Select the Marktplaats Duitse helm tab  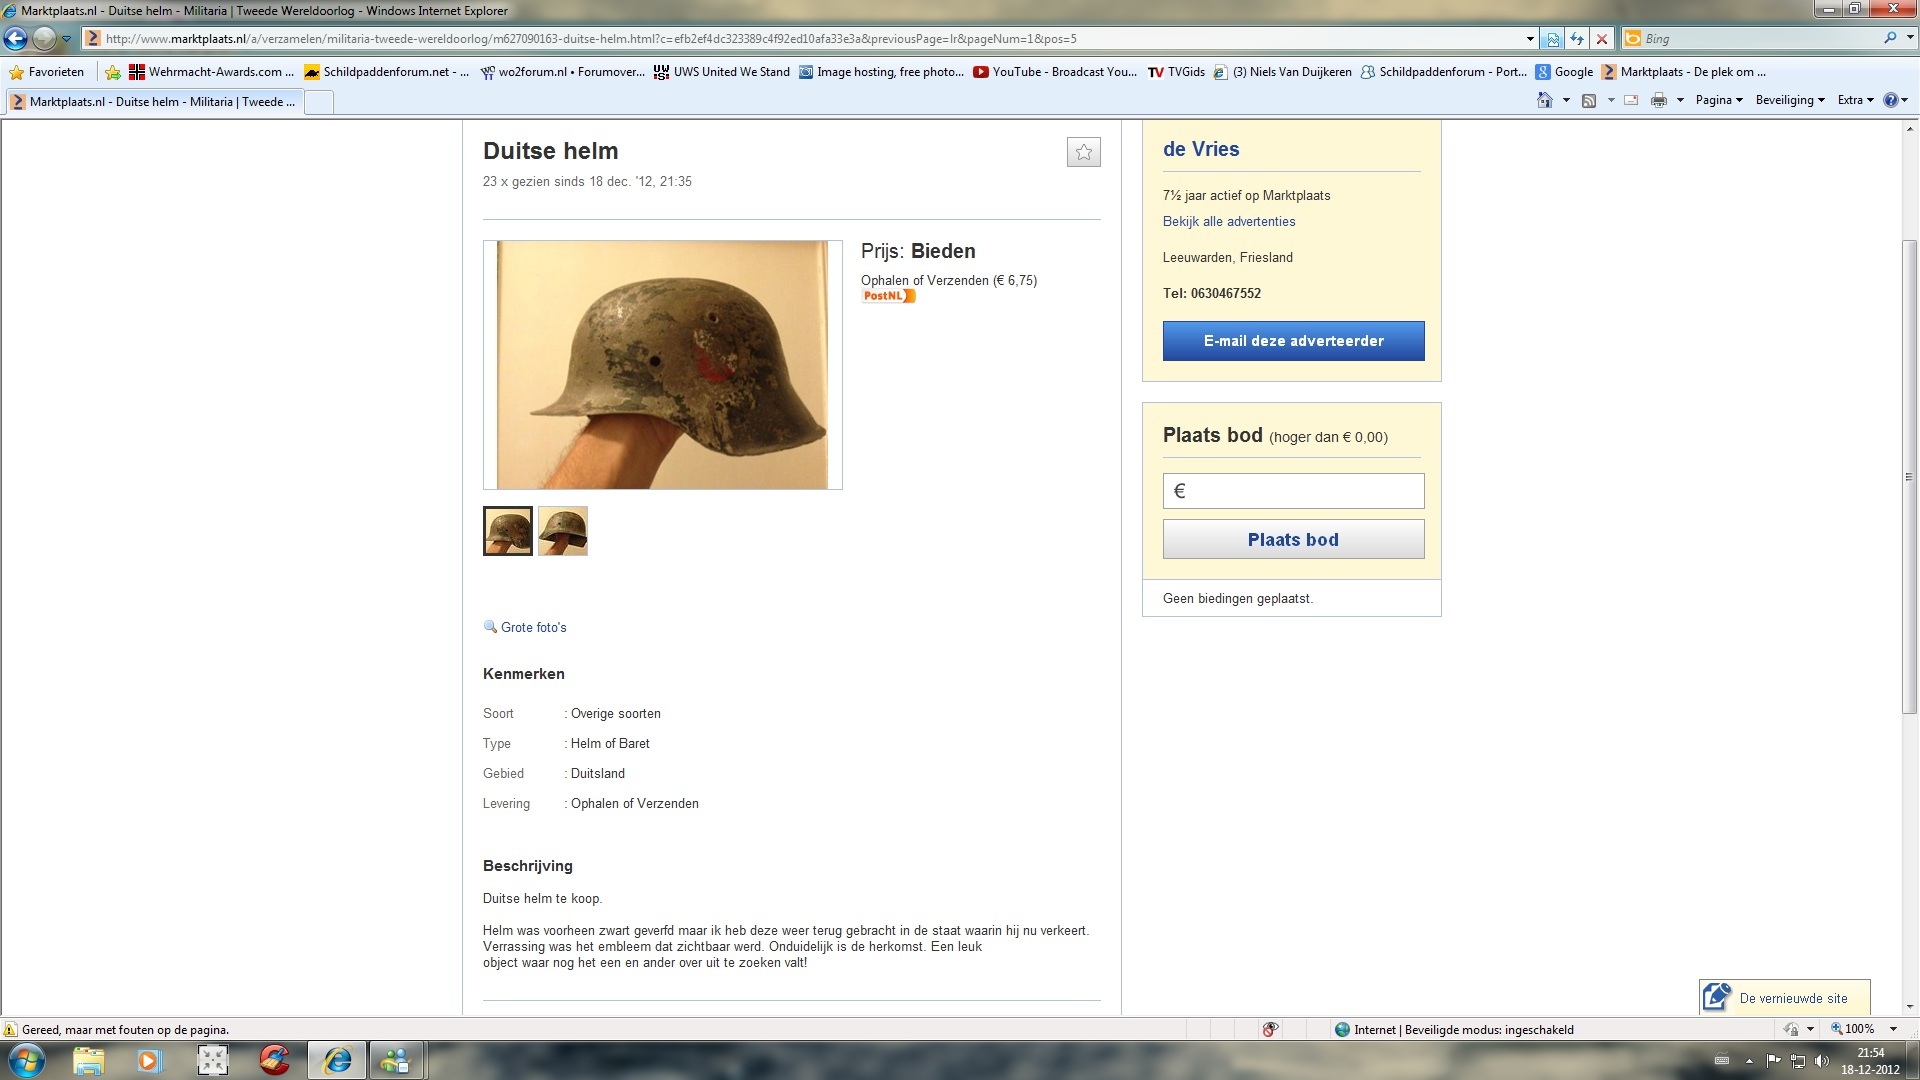(153, 102)
